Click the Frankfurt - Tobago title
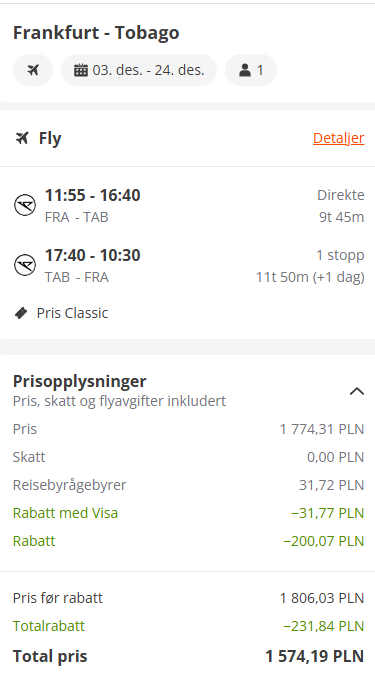The height and width of the screenshot is (674, 375). pos(96,33)
